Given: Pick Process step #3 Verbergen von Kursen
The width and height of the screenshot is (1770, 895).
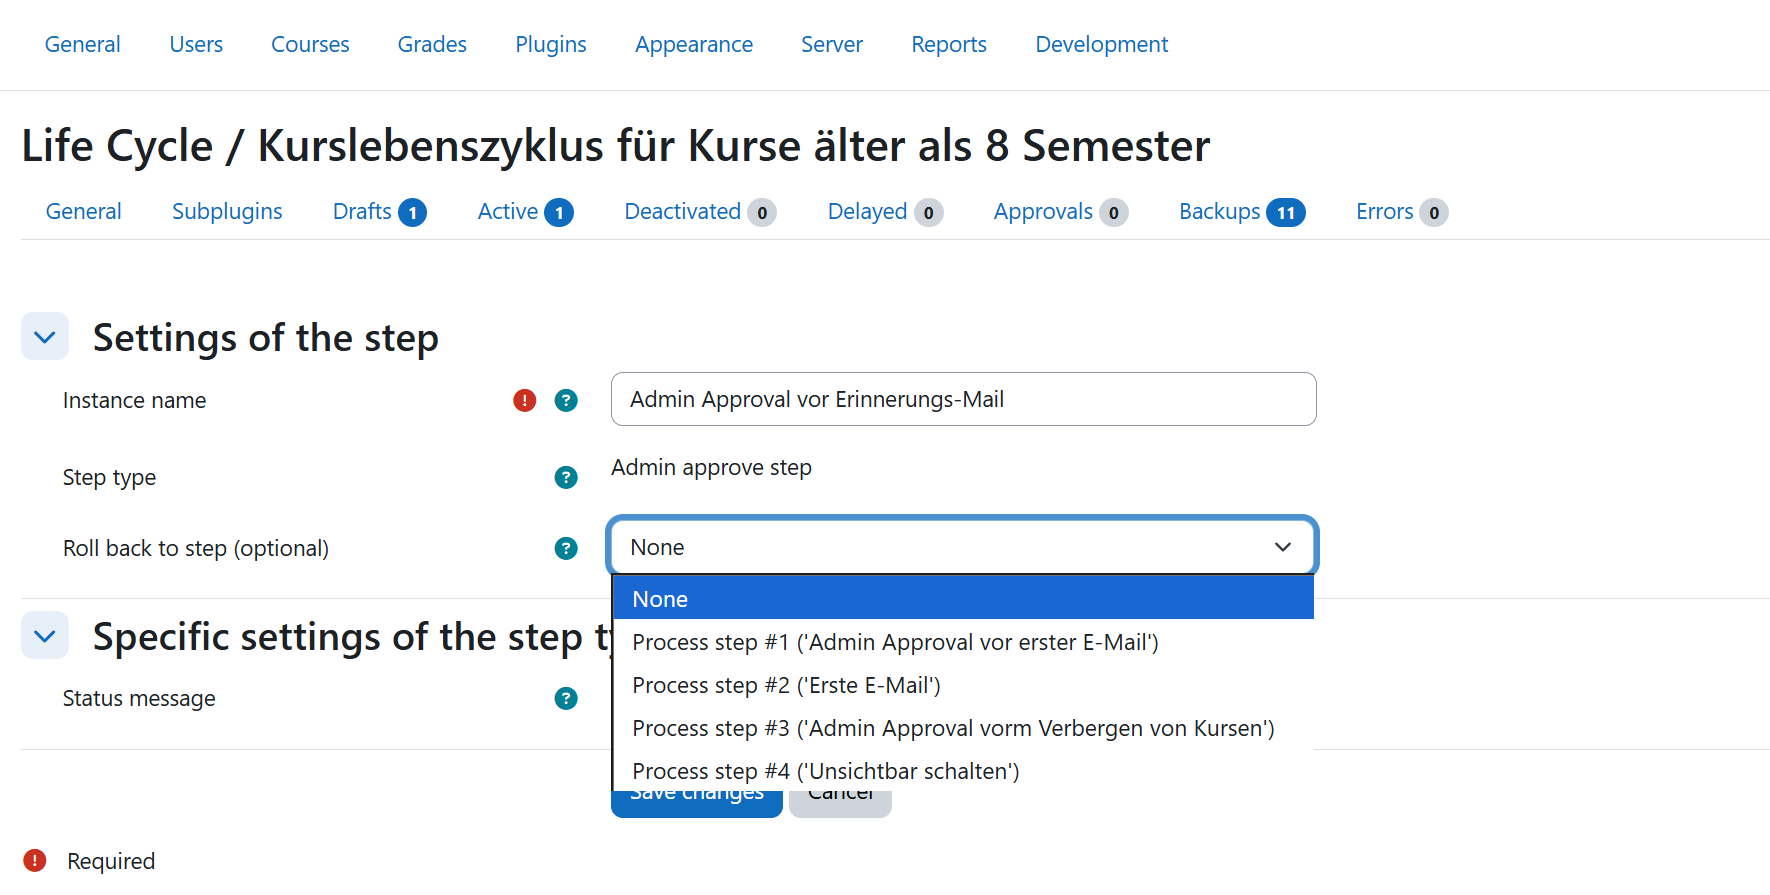Looking at the screenshot, I should (953, 728).
